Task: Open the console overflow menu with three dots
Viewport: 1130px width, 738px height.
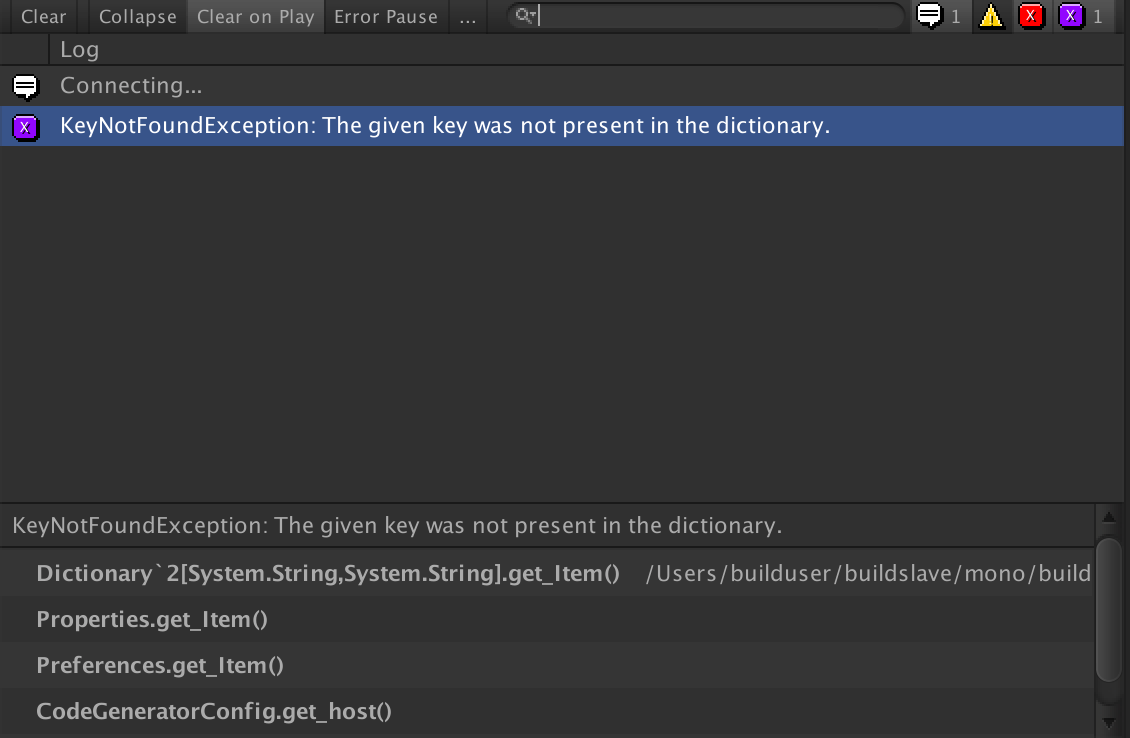Action: tap(466, 17)
